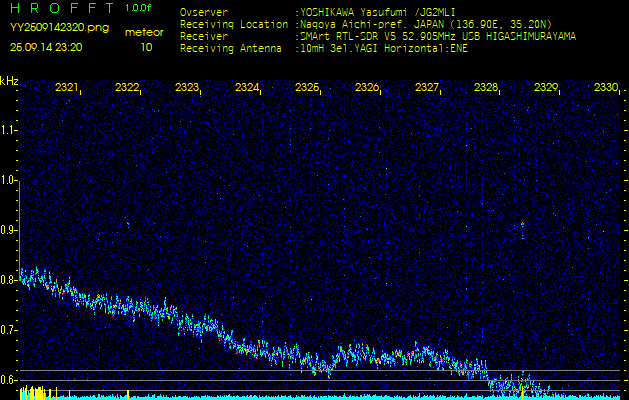Click the yellow meteor label
The height and width of the screenshot is (400, 629).
(146, 32)
